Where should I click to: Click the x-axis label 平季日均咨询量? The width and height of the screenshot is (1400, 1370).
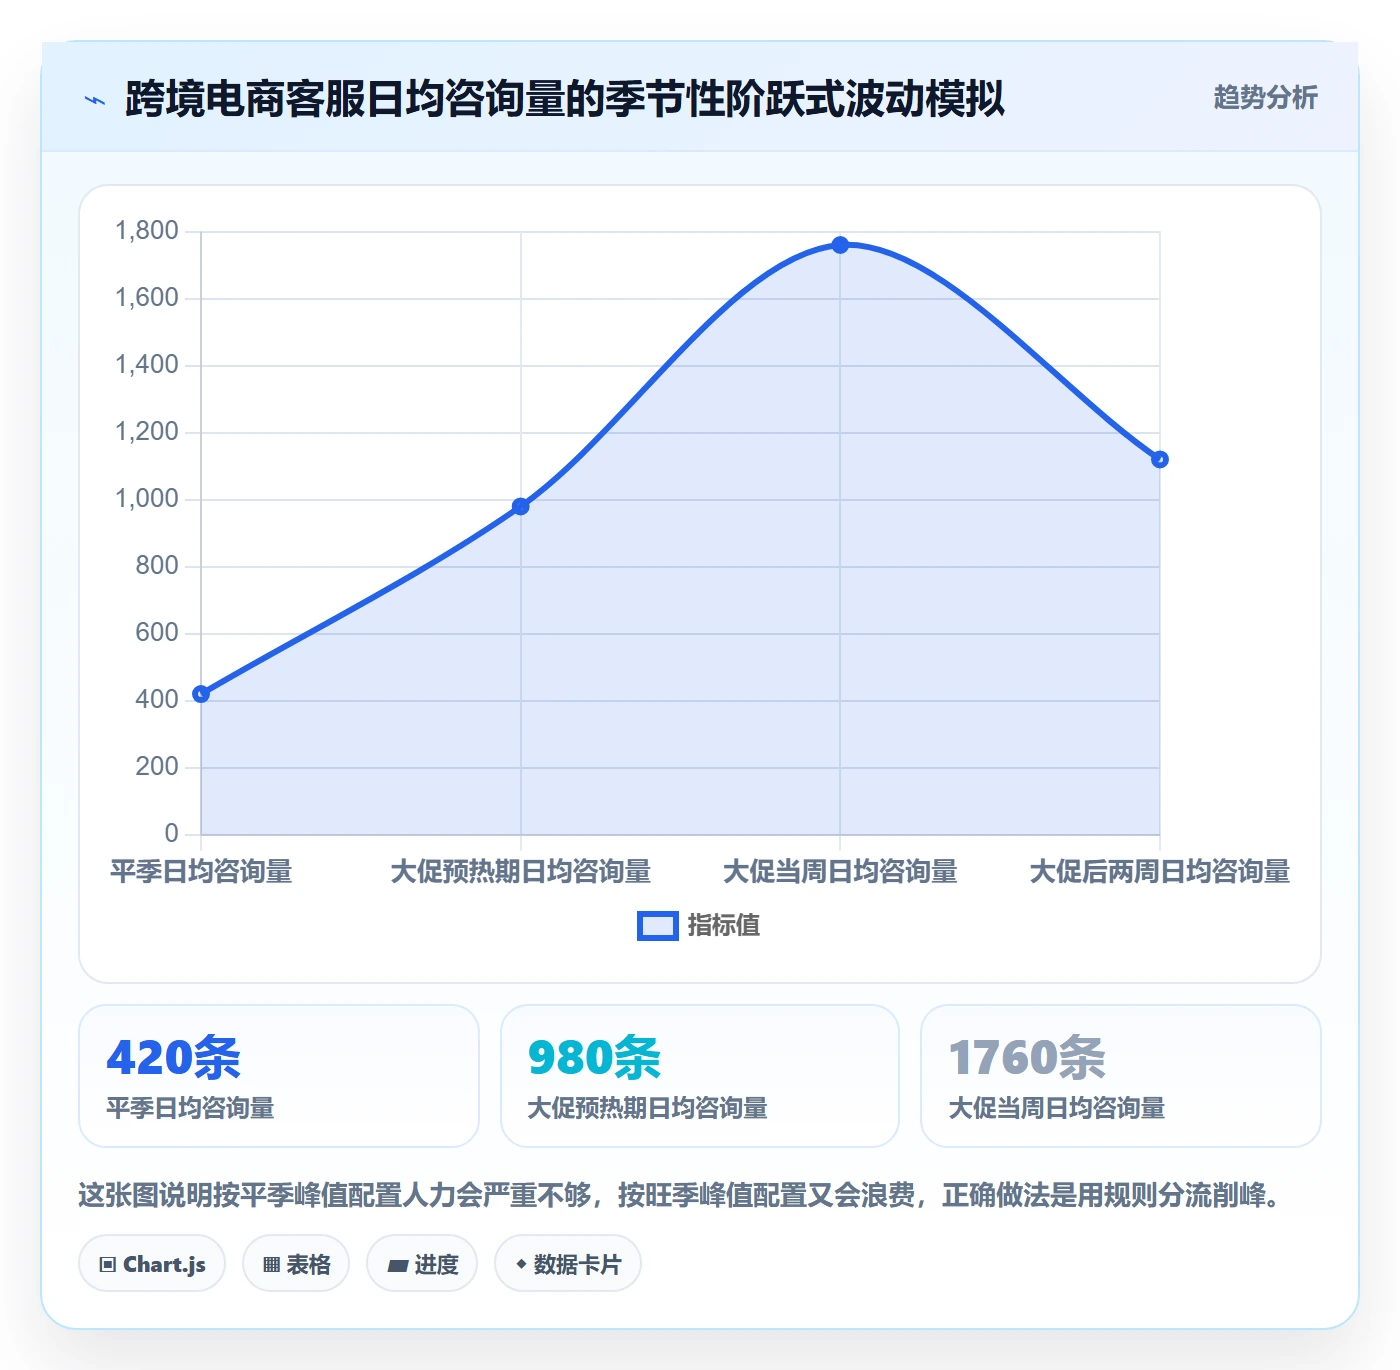[201, 872]
